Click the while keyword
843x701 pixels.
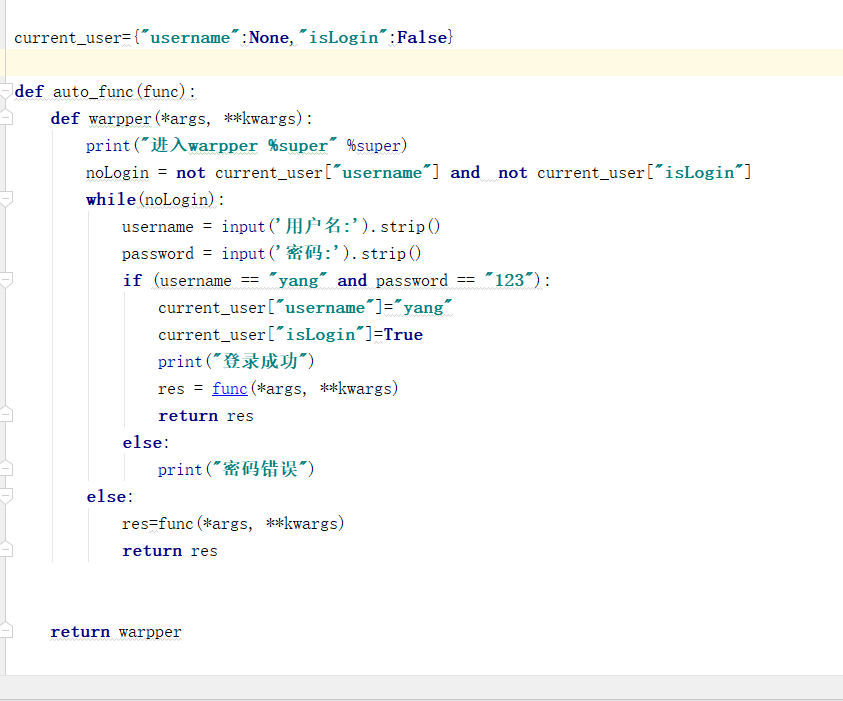111,199
